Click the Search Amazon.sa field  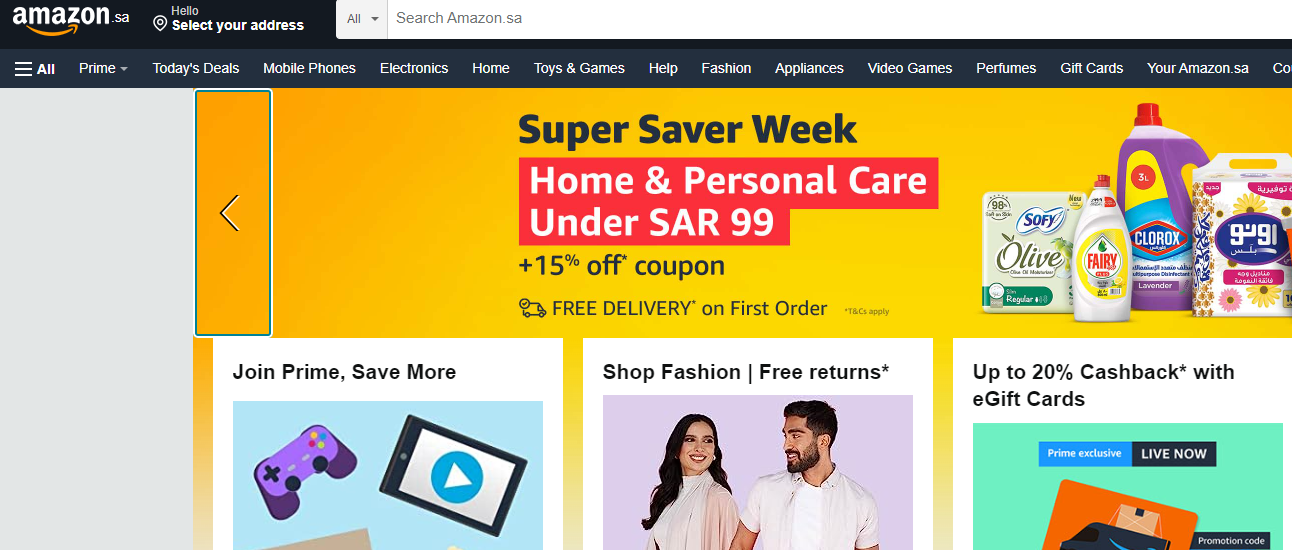[840, 19]
